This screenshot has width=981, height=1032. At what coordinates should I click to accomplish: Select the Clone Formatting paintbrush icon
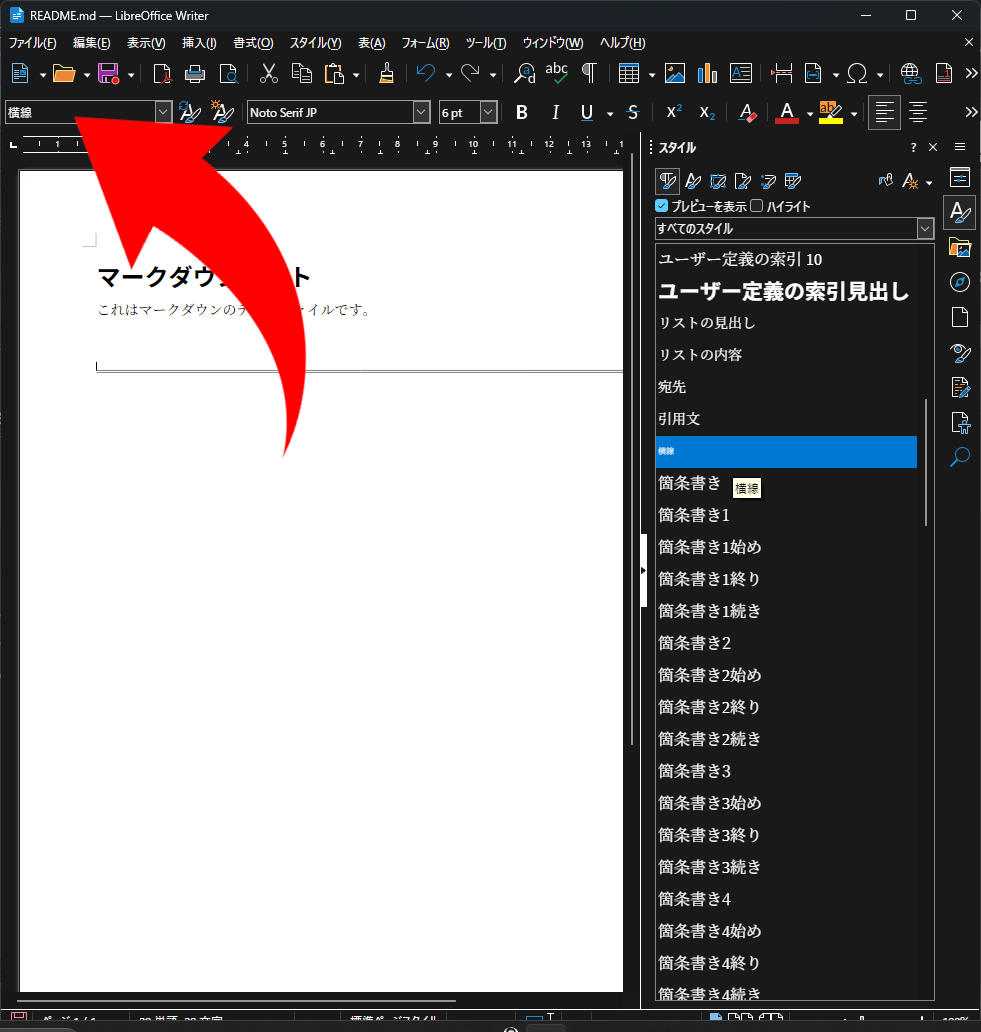click(386, 73)
